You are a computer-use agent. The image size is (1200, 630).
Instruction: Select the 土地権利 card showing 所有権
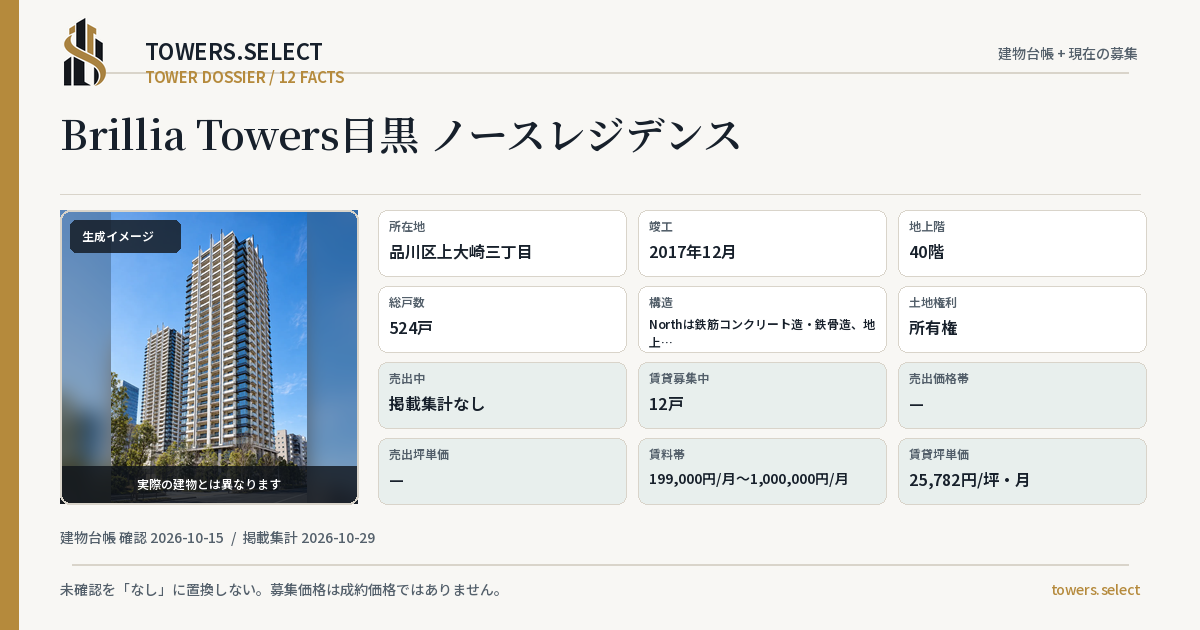(x=1022, y=319)
